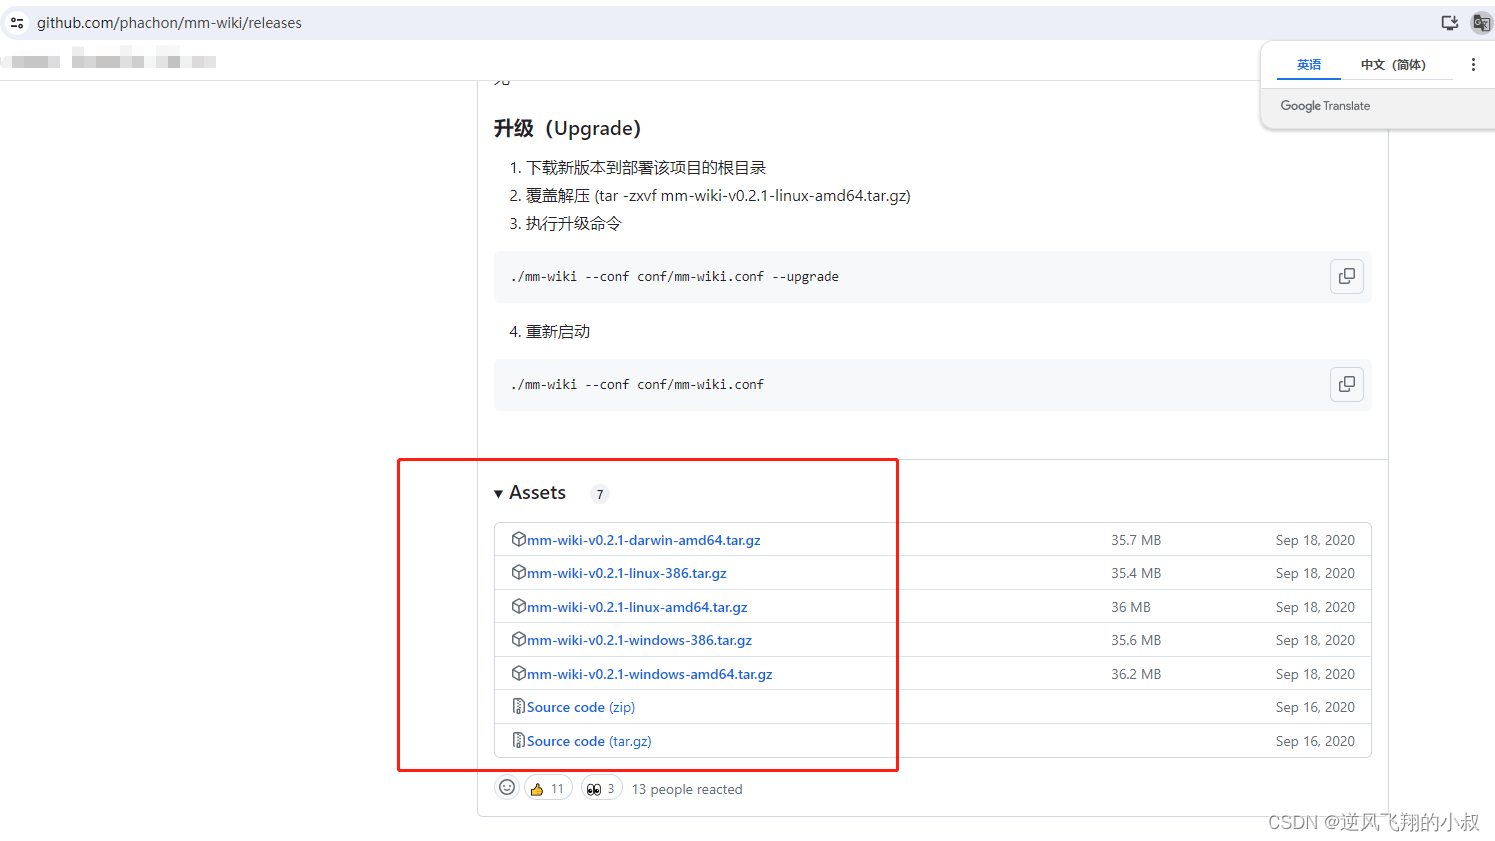Toggle the eyes reaction with 3
This screenshot has height=841, width=1495.
pos(601,789)
